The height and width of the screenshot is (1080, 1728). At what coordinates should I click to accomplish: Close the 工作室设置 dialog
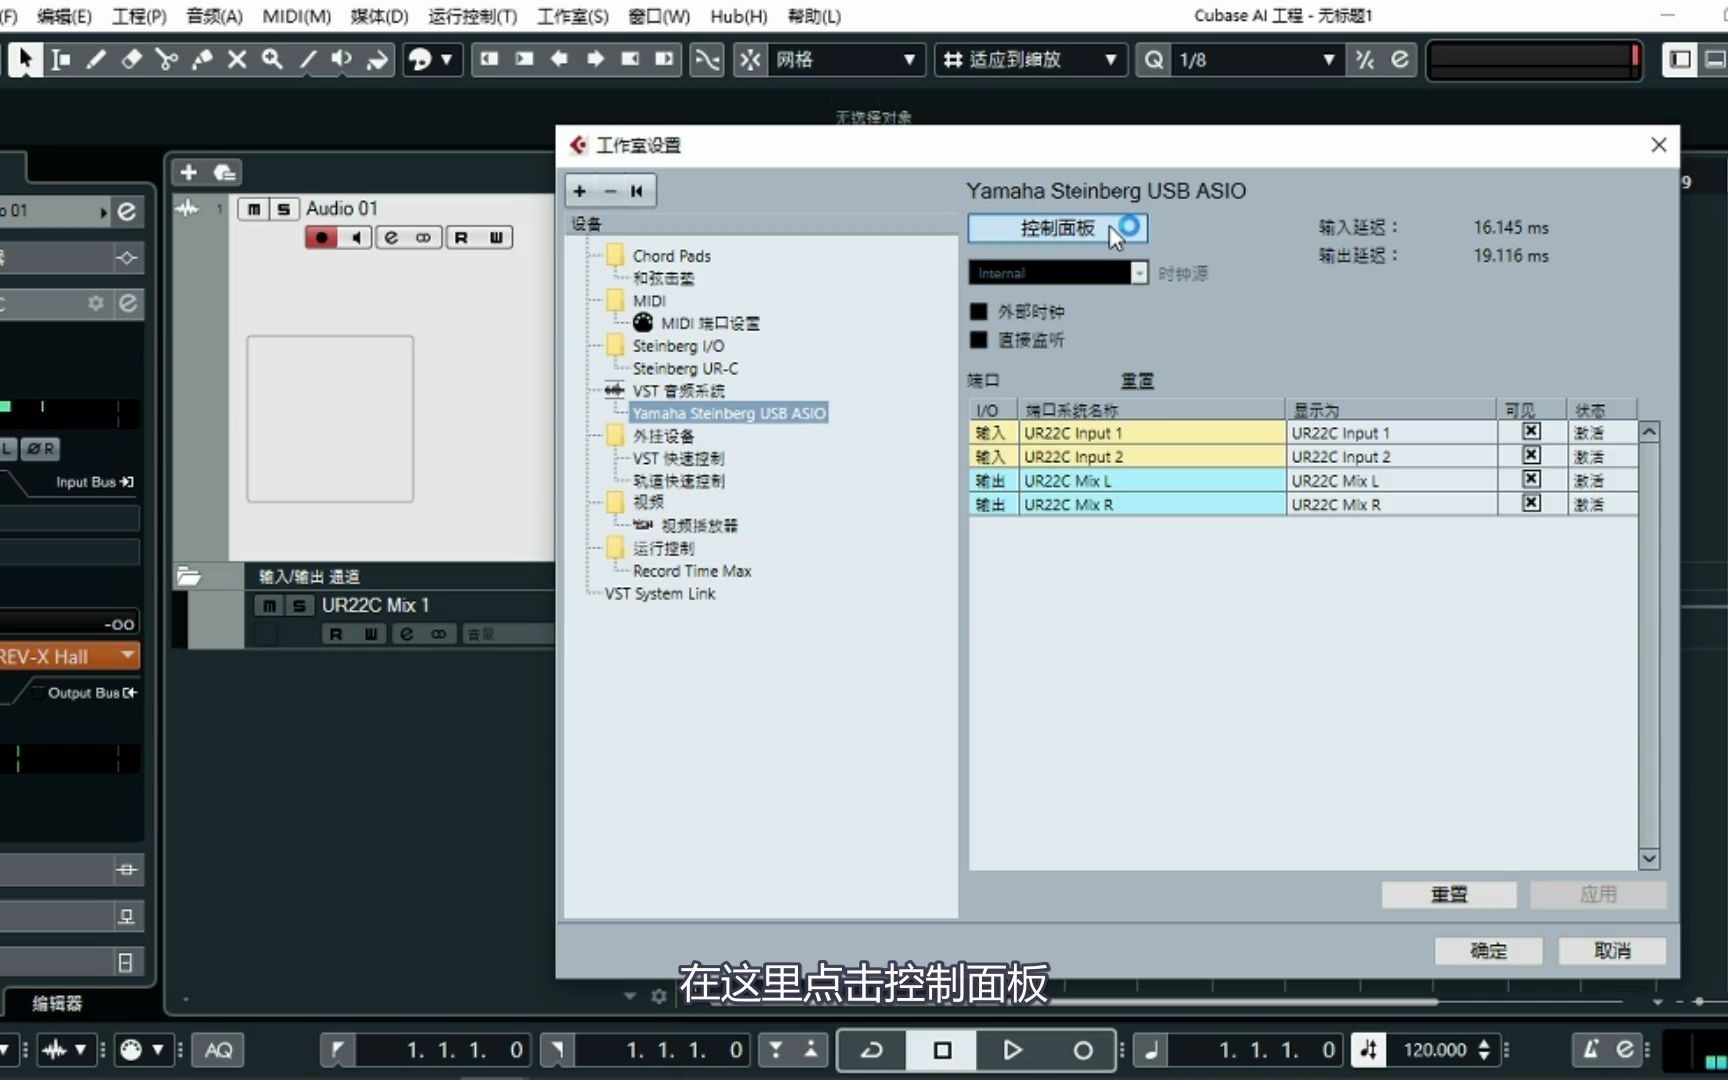point(1659,145)
